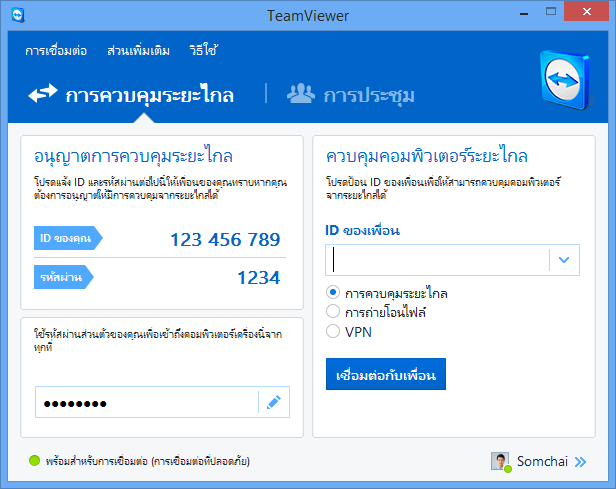Viewport: 616px width, 489px height.
Task: Click the remote control double-arrow icon
Action: pyautogui.click(x=43, y=93)
